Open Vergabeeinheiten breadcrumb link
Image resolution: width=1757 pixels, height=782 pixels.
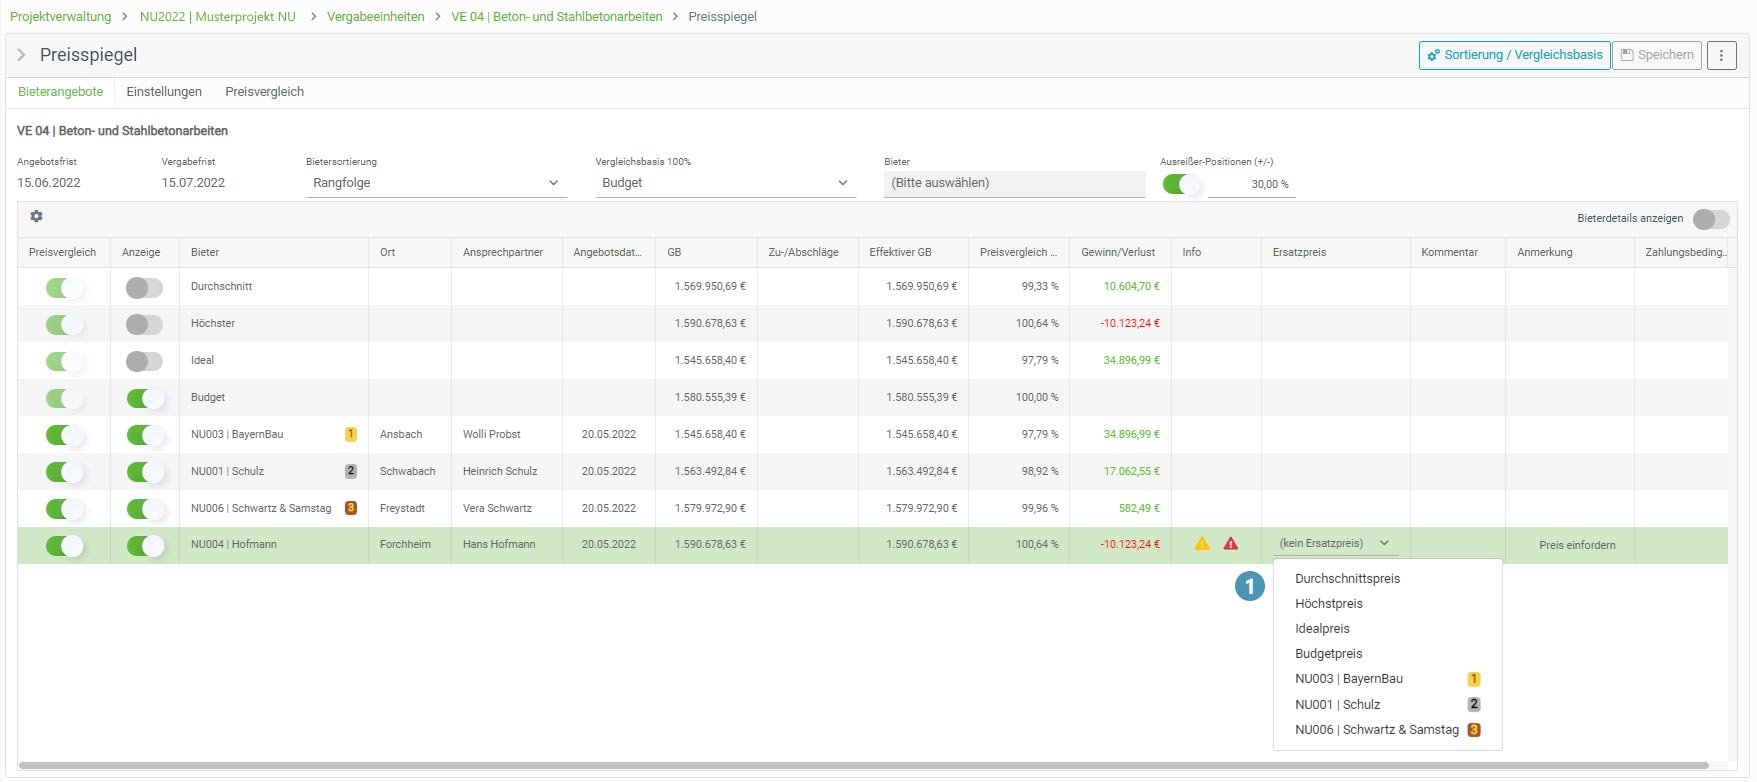[x=376, y=17]
